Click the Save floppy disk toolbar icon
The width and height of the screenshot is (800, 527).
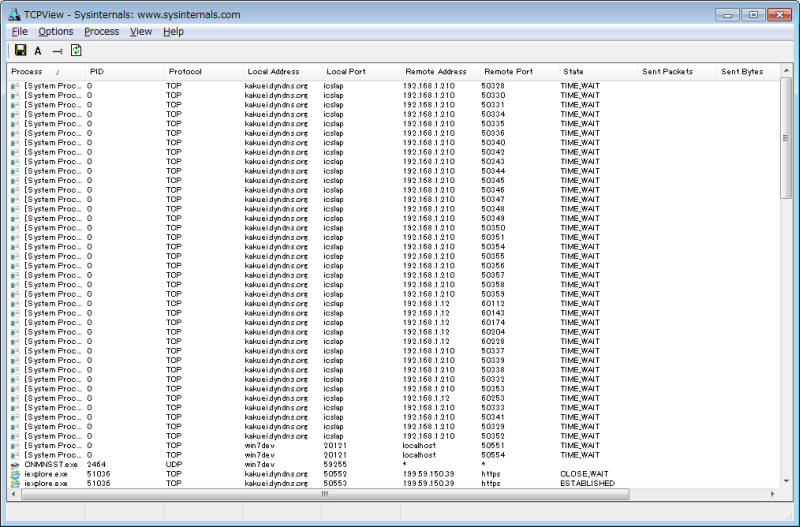click(x=20, y=50)
